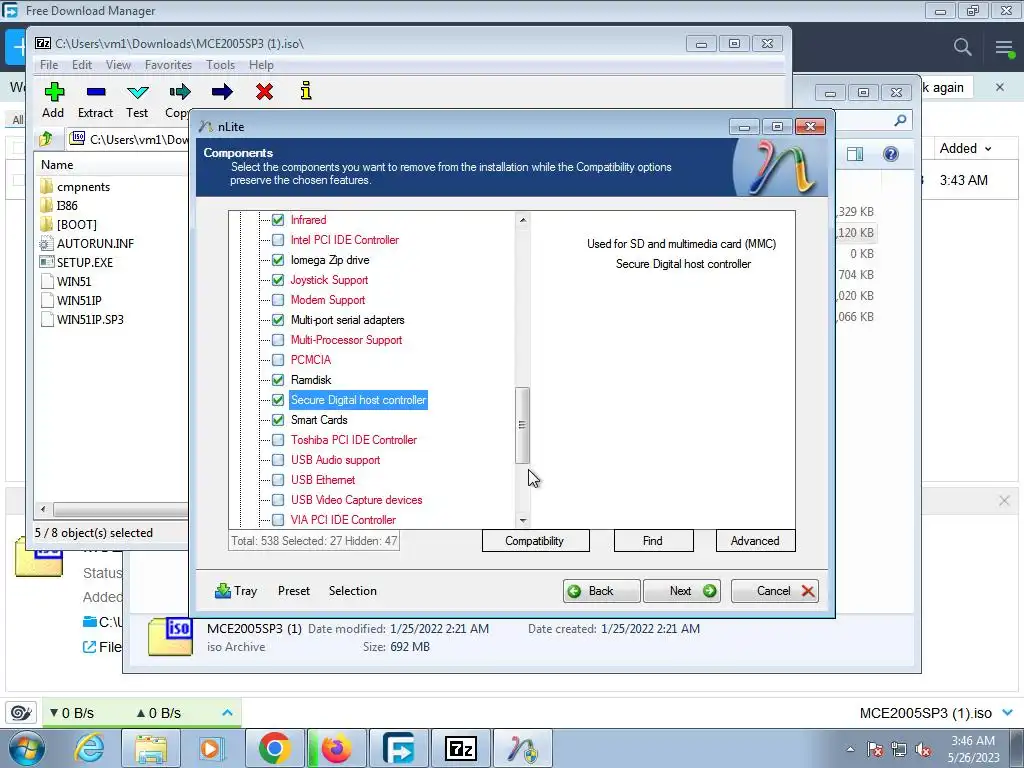
Task: Click the Extract icon in 7-Zip
Action: click(96, 91)
